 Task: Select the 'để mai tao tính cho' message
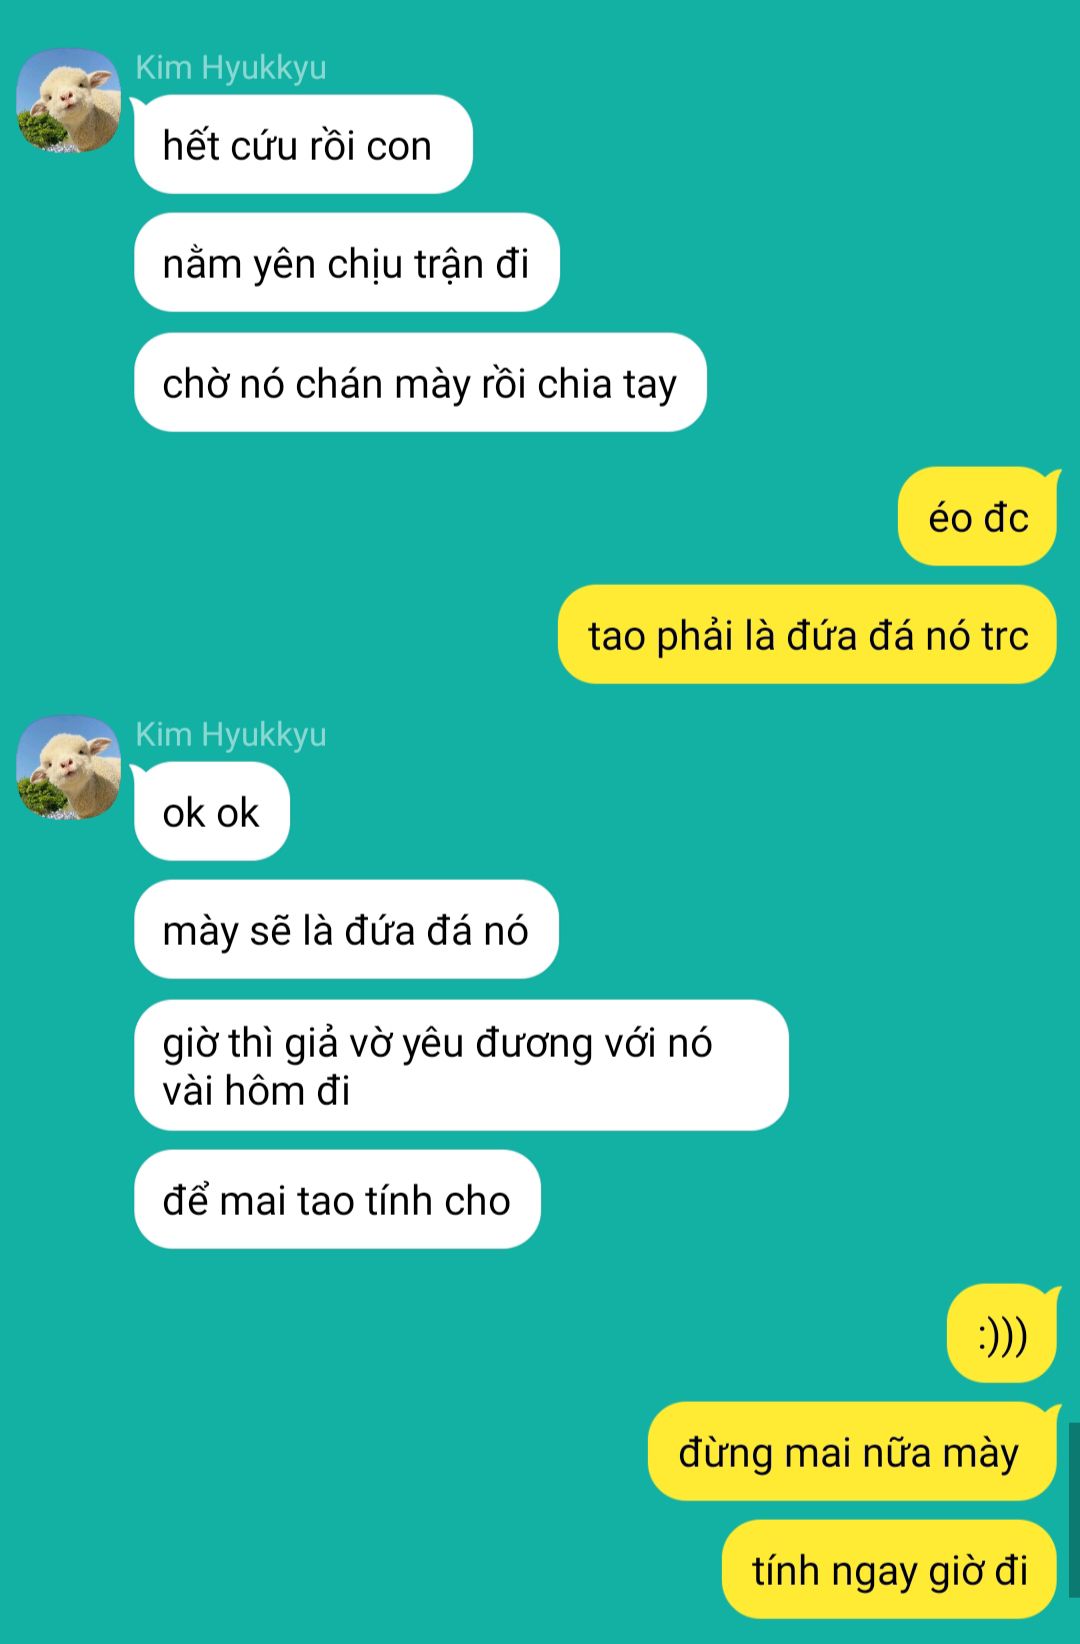pyautogui.click(x=337, y=1200)
